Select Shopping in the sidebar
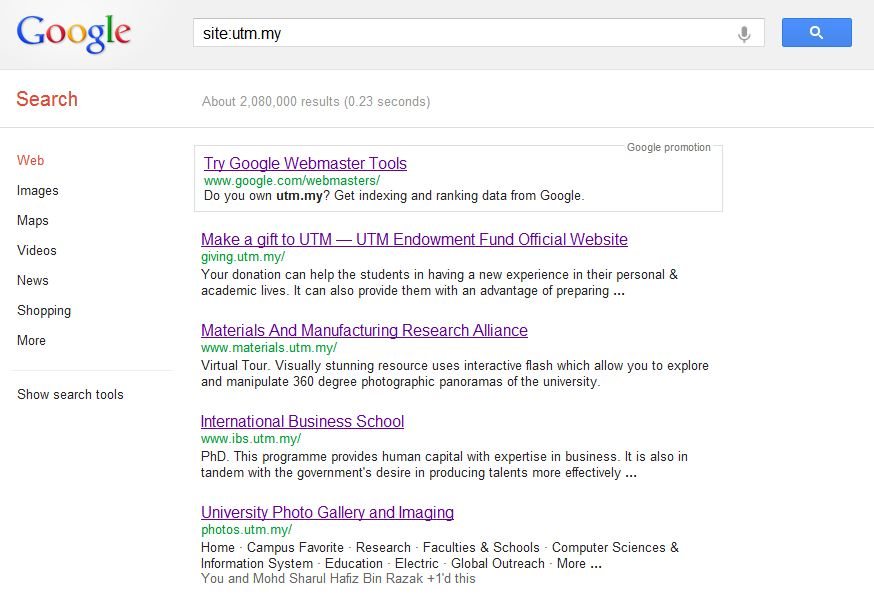Viewport: 874px width, 607px height. click(43, 310)
